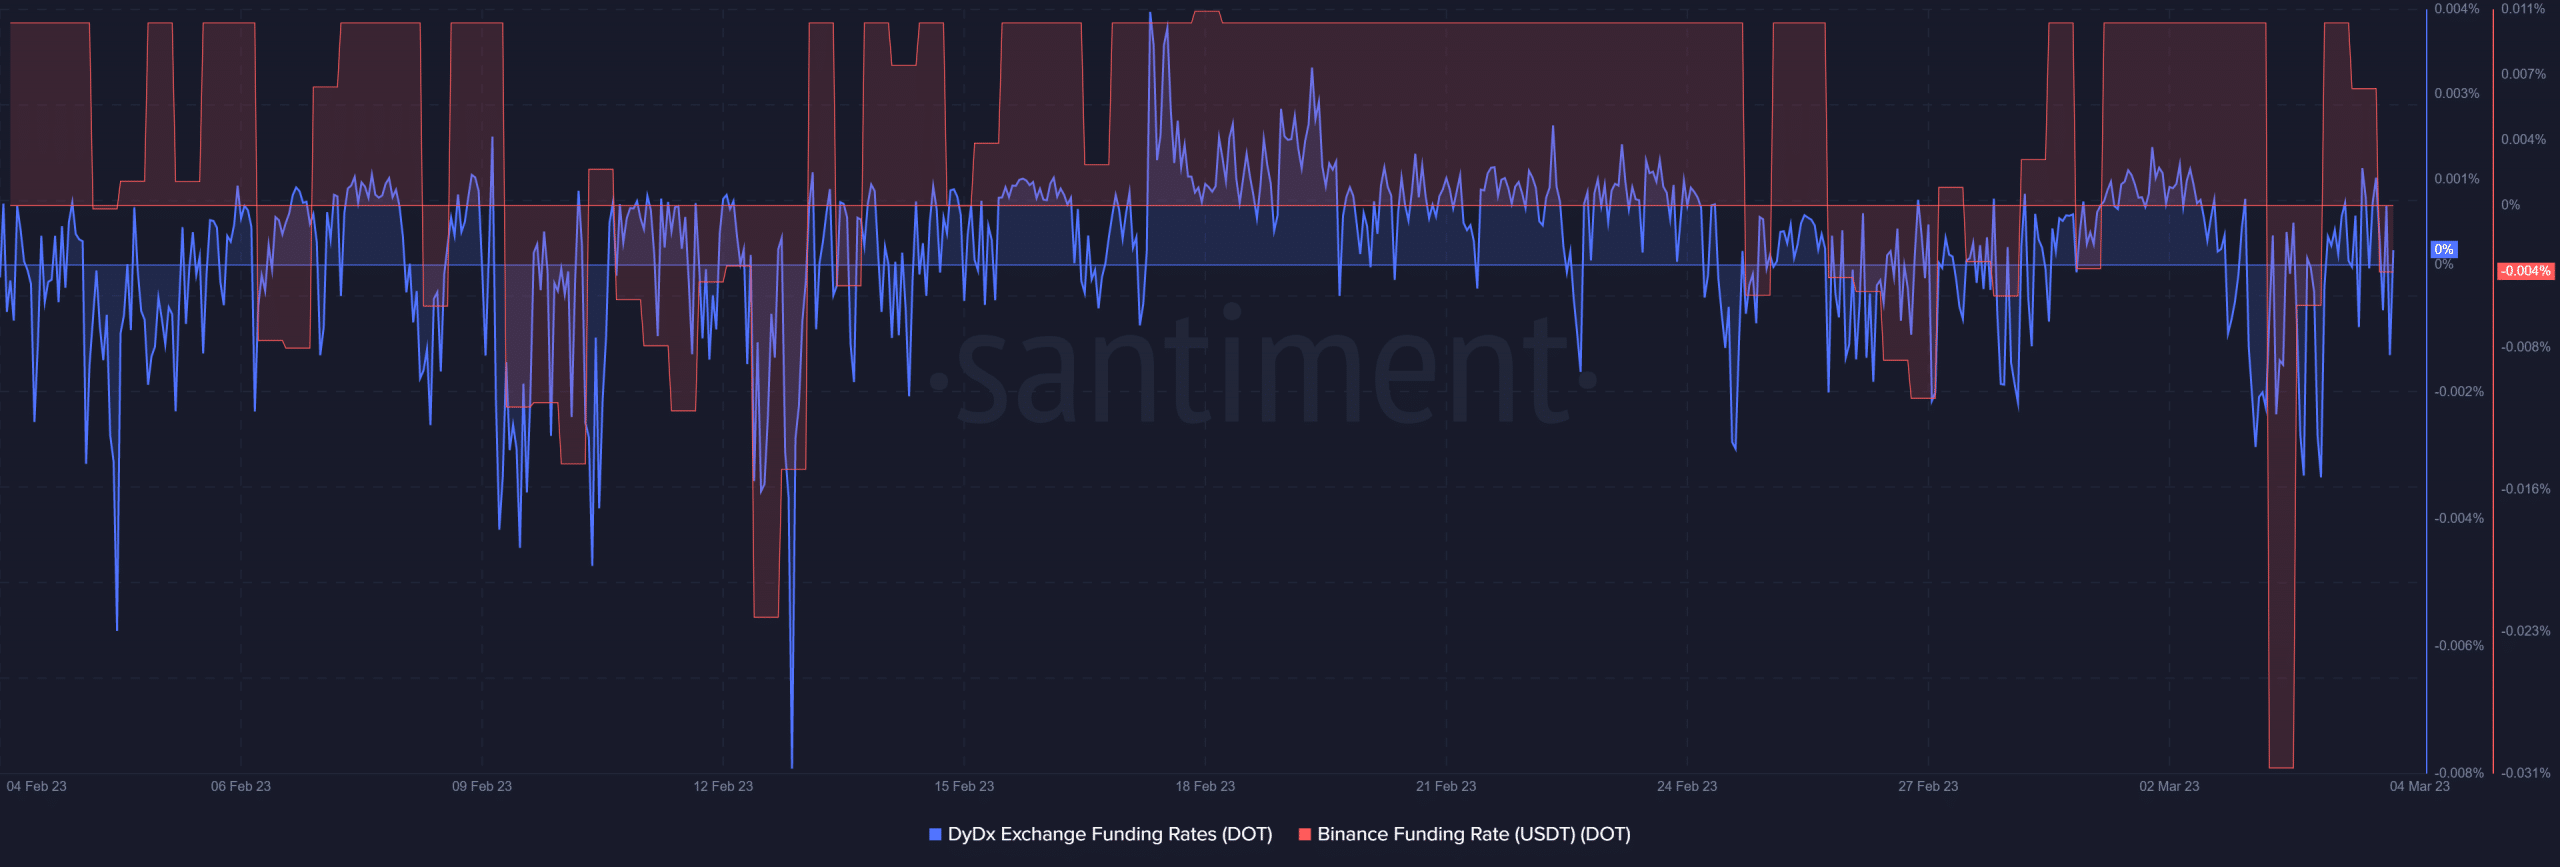Click the blue DyDx legend color square

click(x=935, y=834)
